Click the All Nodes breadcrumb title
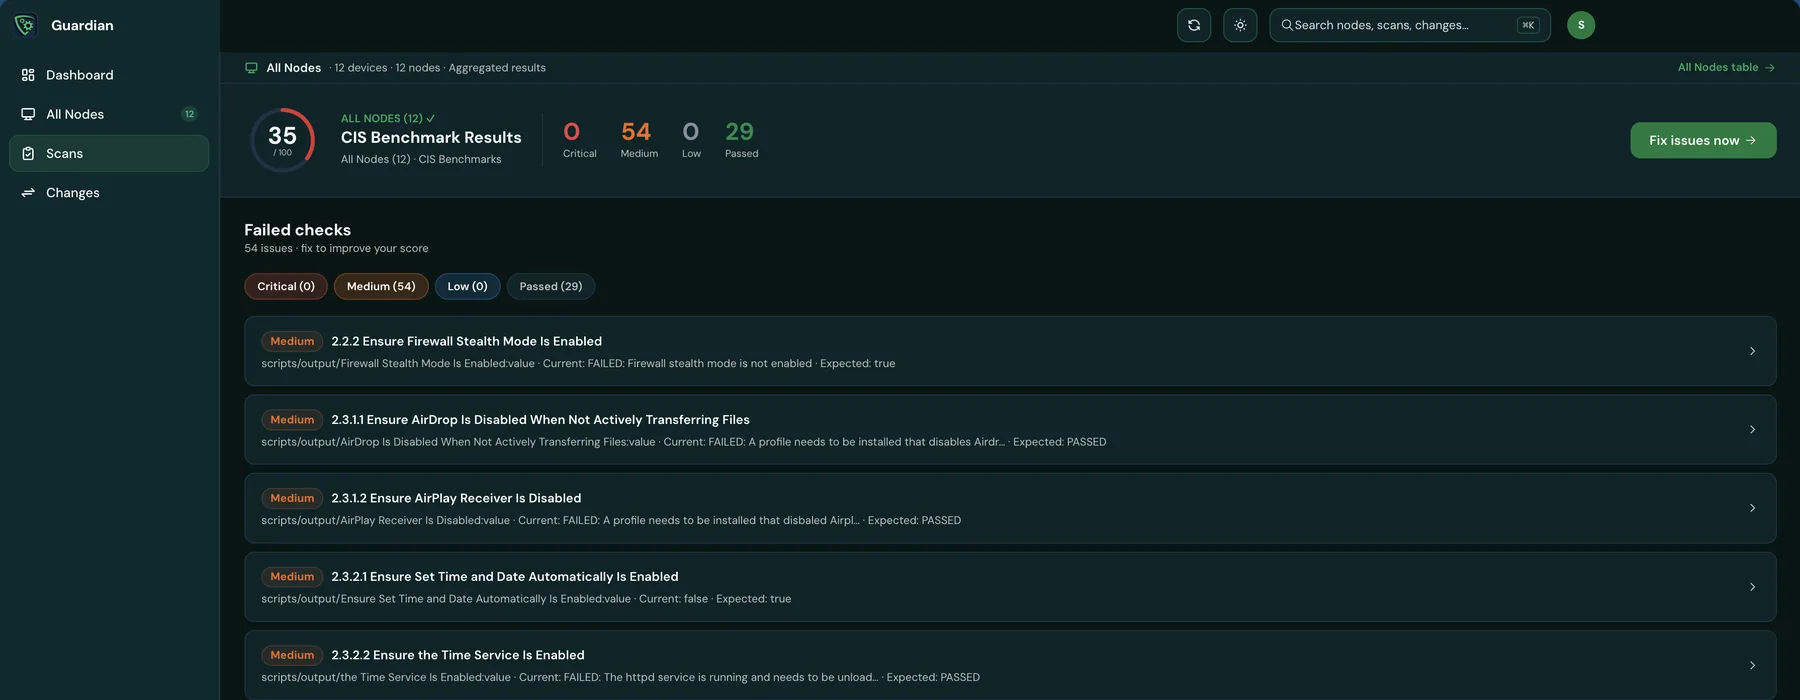 tap(294, 68)
